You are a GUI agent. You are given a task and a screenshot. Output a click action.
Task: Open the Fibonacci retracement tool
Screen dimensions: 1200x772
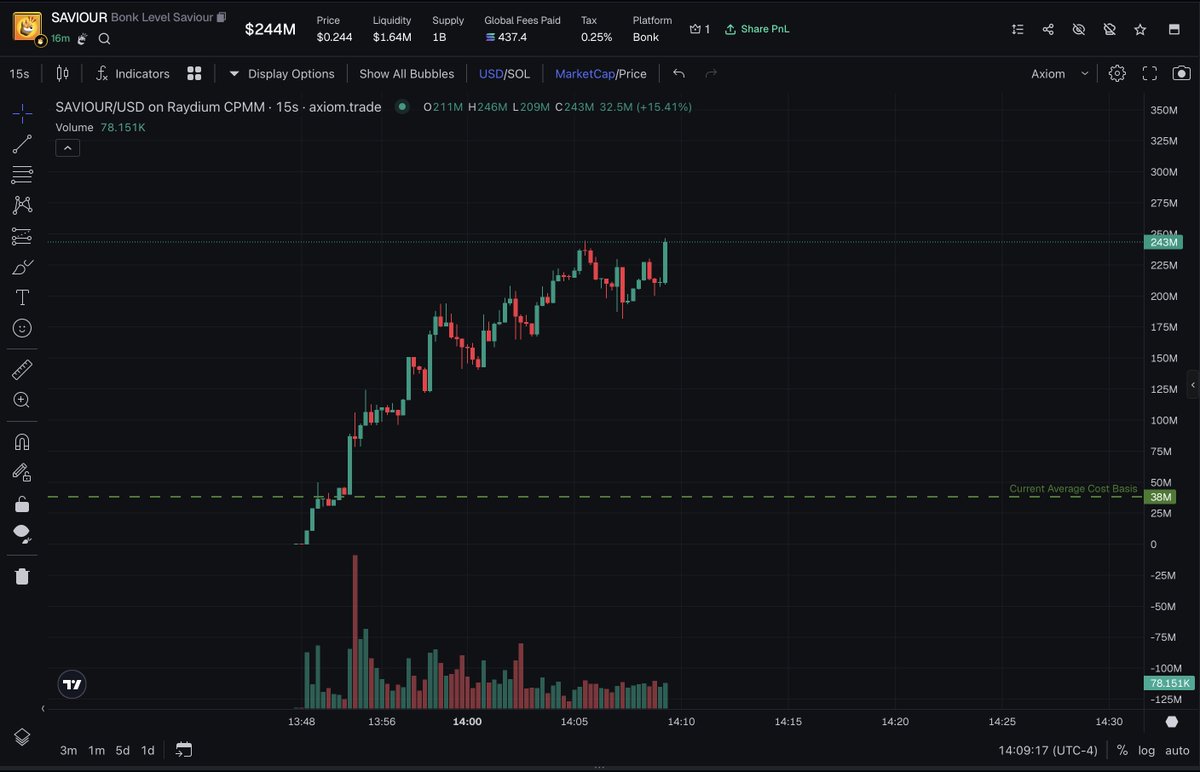[x=22, y=175]
